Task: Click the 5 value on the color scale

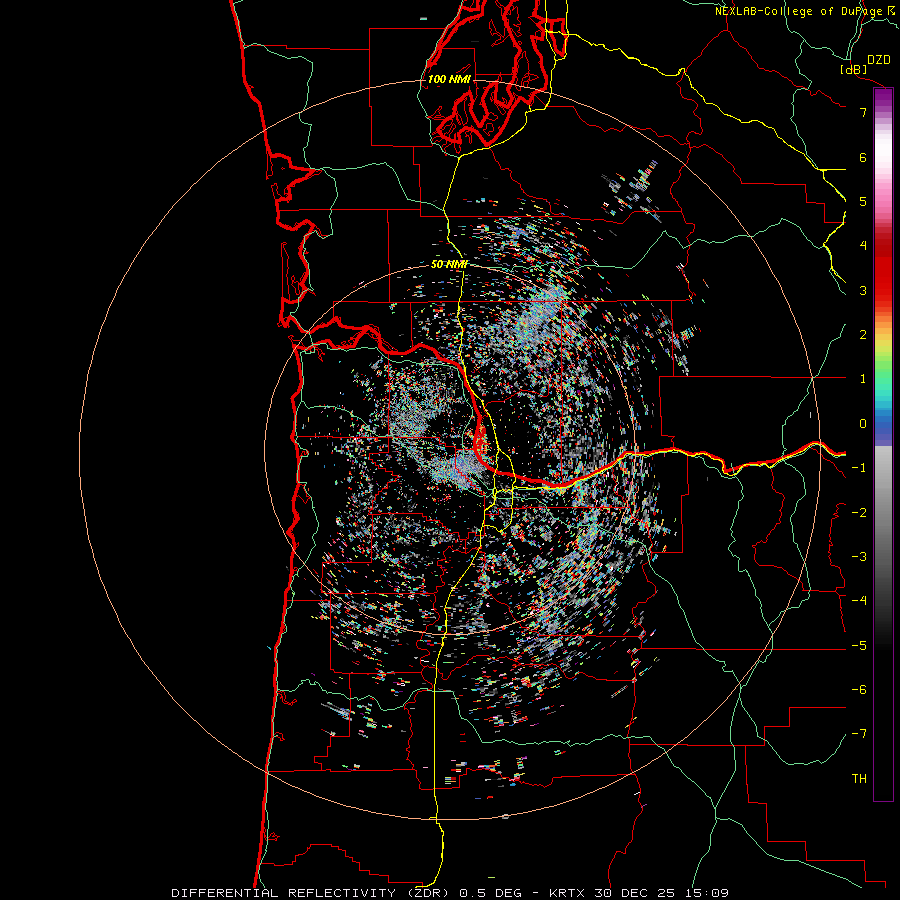Action: click(x=863, y=201)
